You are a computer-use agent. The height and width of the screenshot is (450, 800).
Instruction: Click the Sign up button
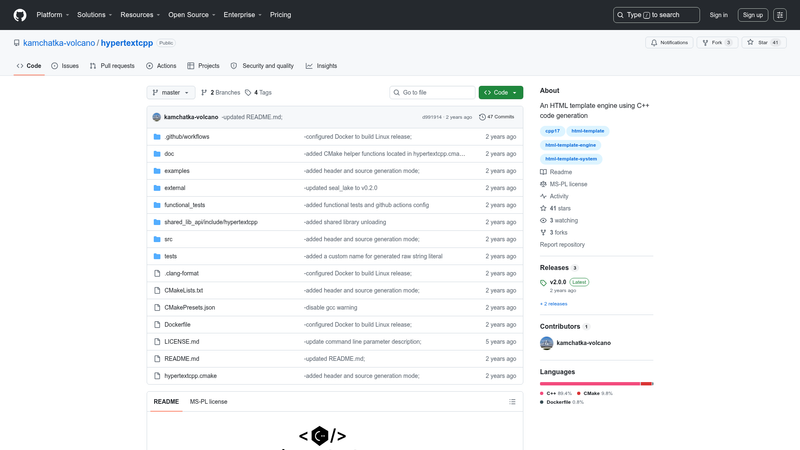(753, 15)
